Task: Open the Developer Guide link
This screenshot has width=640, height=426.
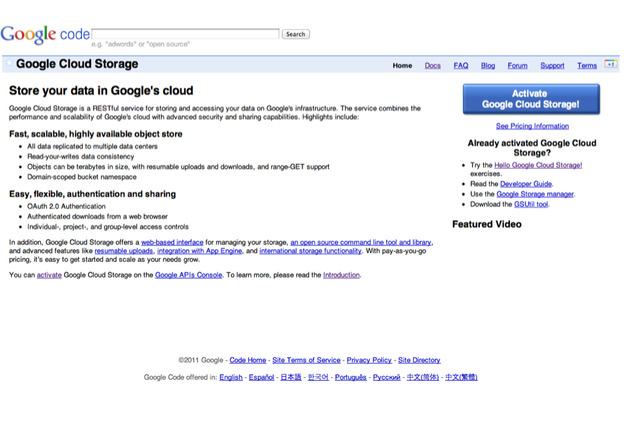Action: [x=526, y=184]
